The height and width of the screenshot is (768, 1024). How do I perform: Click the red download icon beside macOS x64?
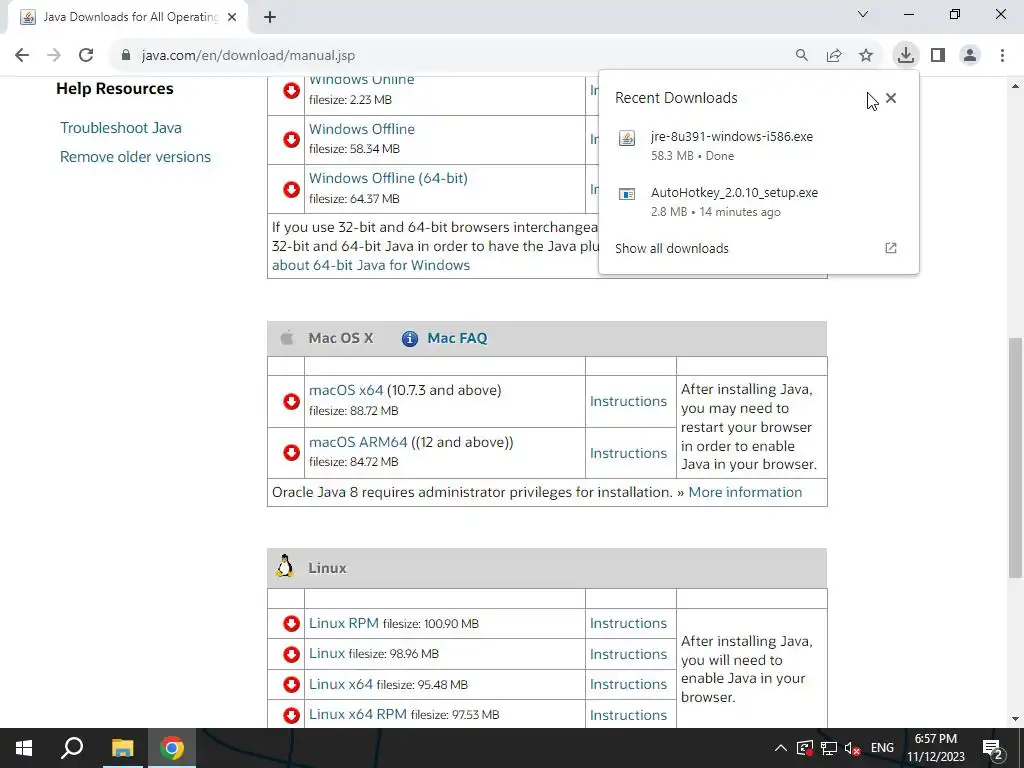291,401
